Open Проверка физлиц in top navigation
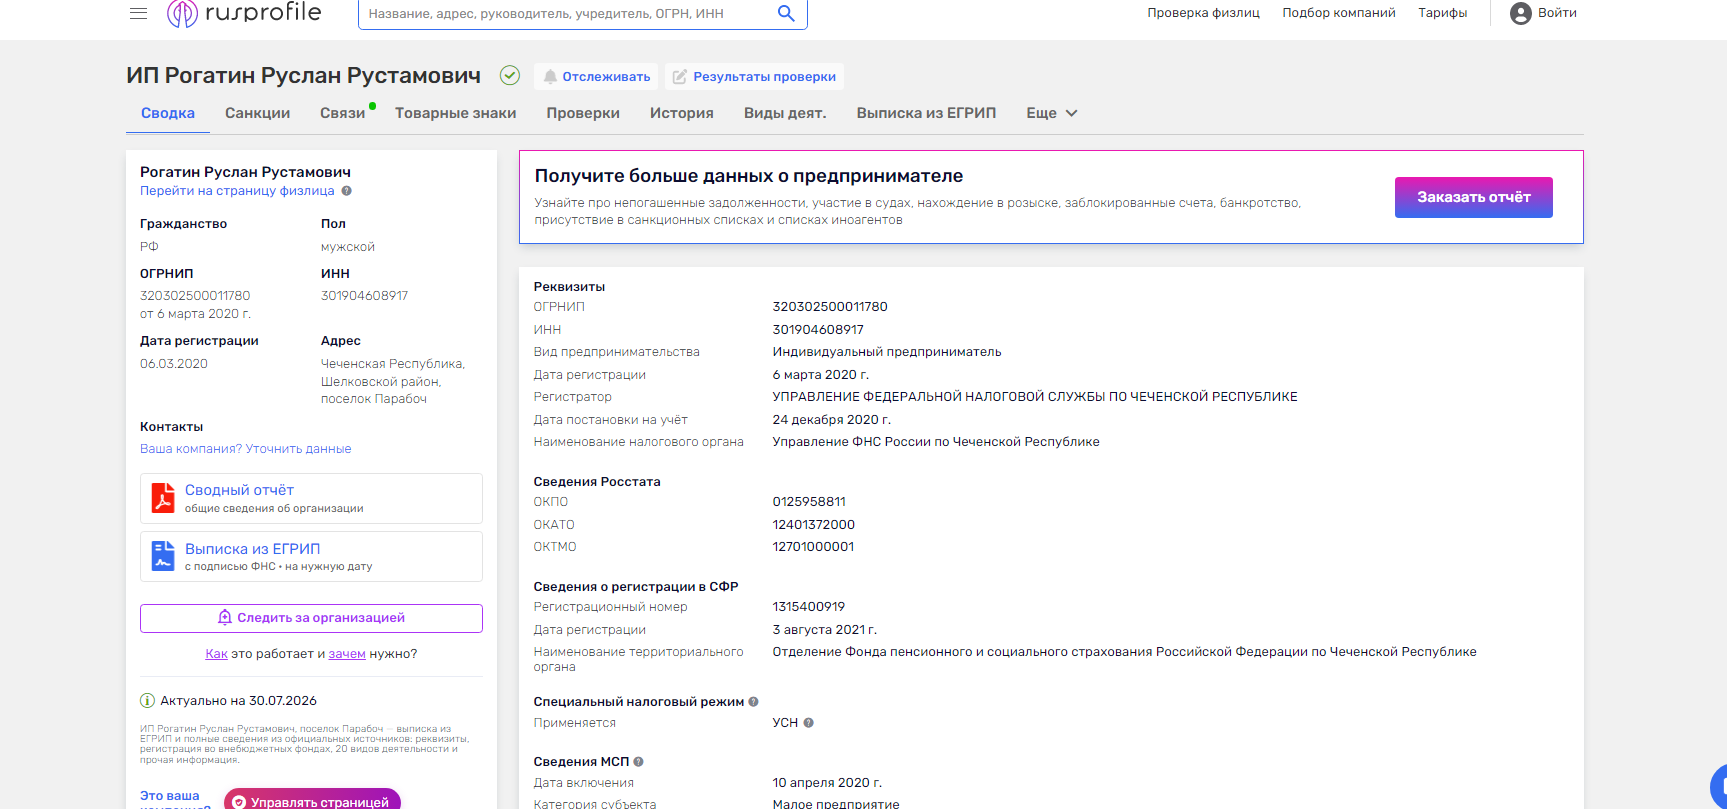Screen dimensions: 1727x809 (1203, 13)
